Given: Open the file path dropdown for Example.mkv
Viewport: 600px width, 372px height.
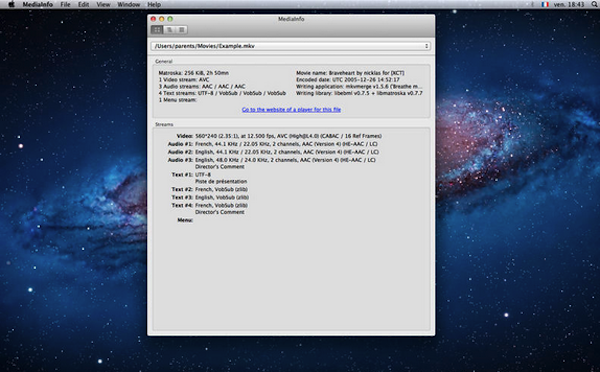Looking at the screenshot, I should (x=291, y=46).
